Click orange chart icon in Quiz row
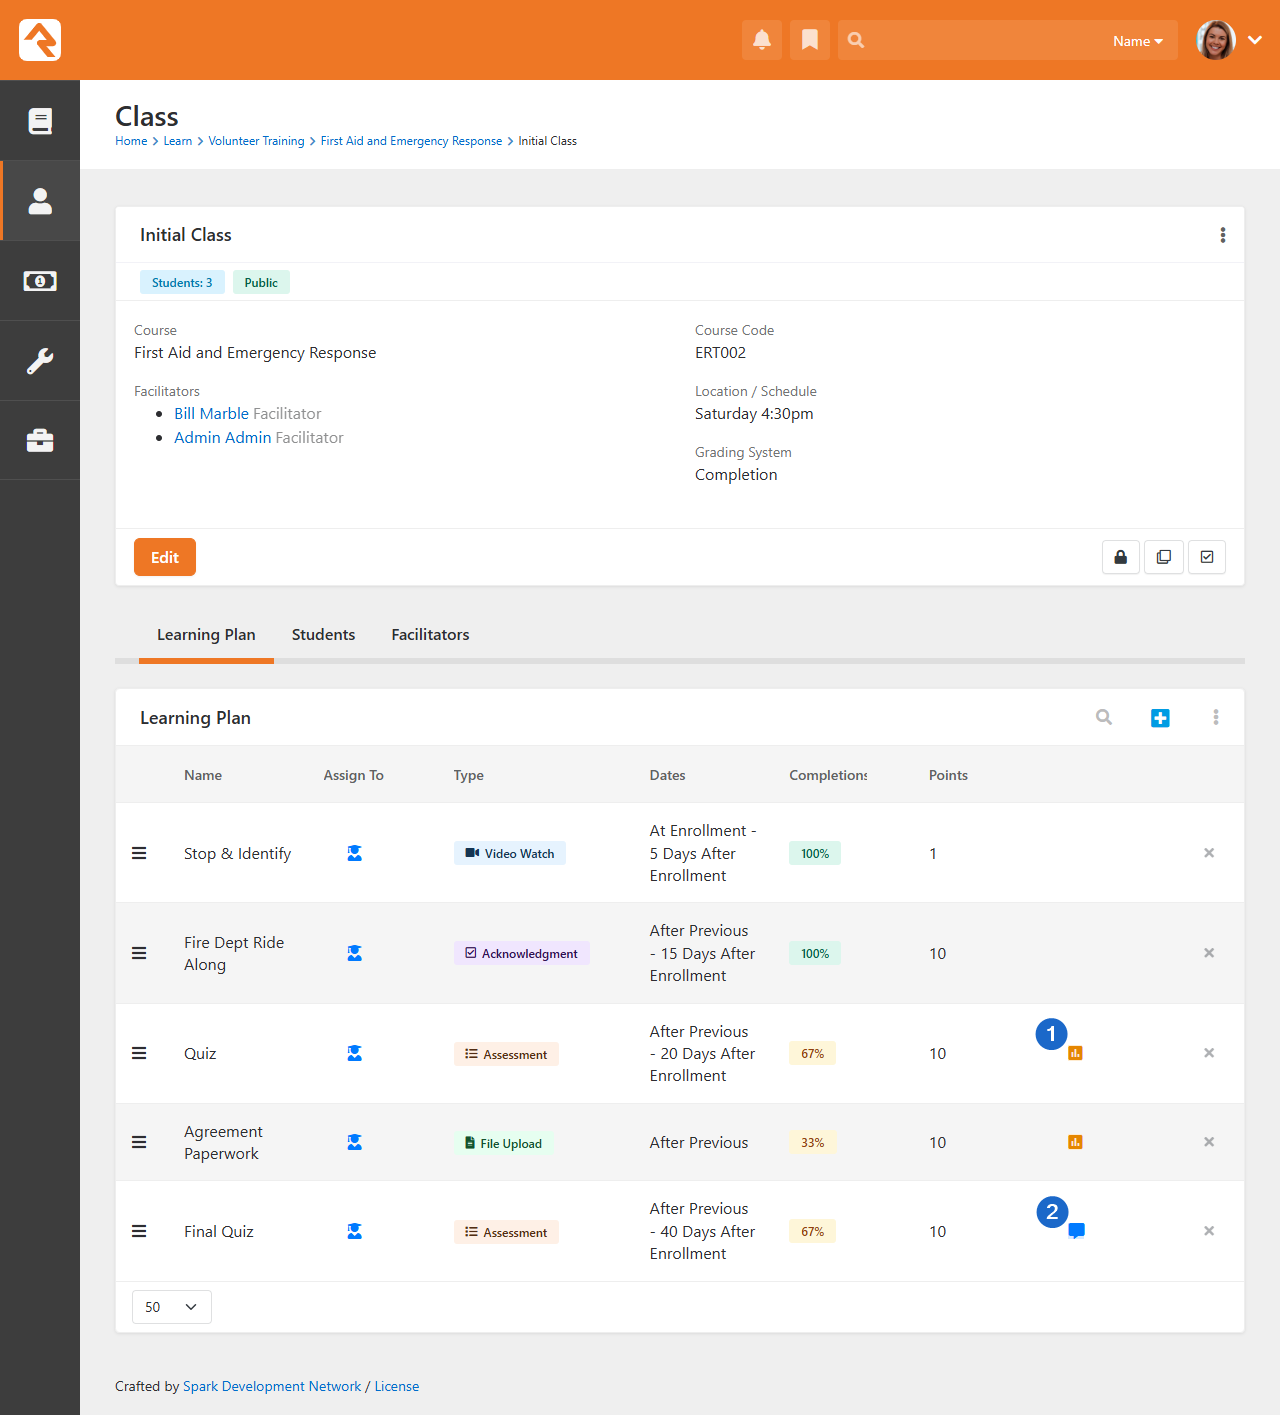Screen dimensions: 1280x1415 (x=1075, y=1053)
